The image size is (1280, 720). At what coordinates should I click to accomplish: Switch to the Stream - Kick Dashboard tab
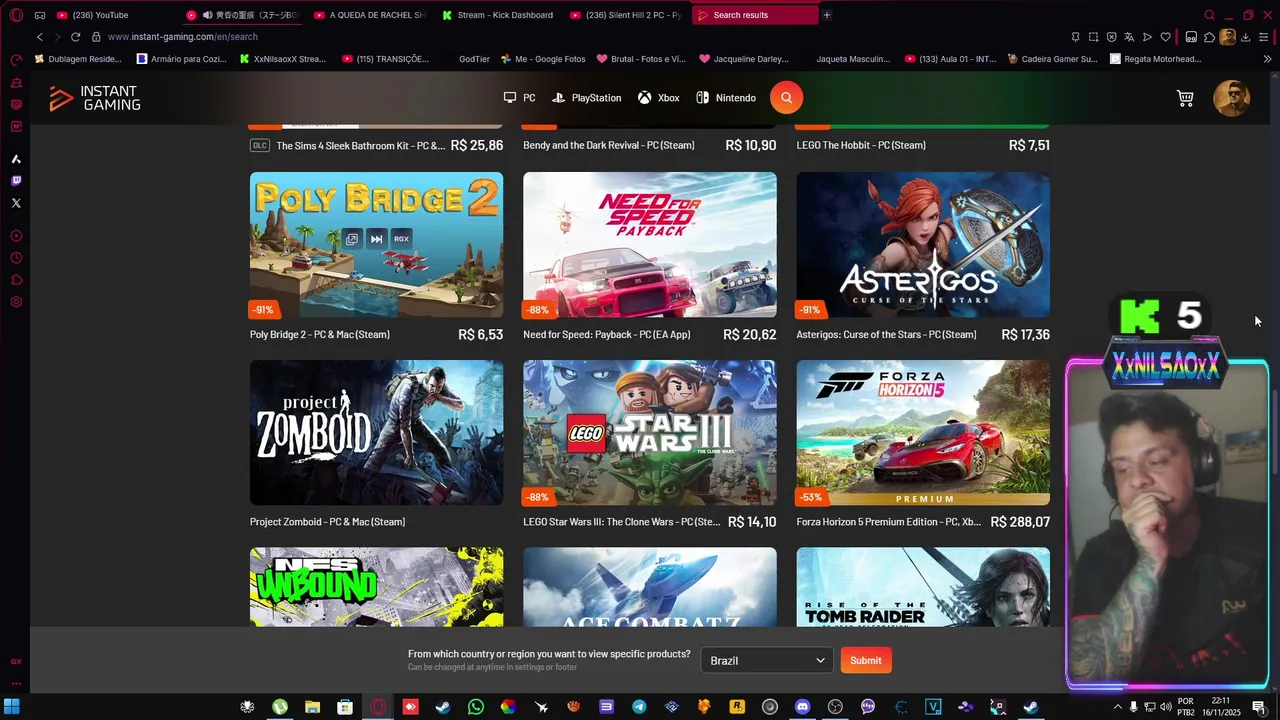(x=498, y=15)
